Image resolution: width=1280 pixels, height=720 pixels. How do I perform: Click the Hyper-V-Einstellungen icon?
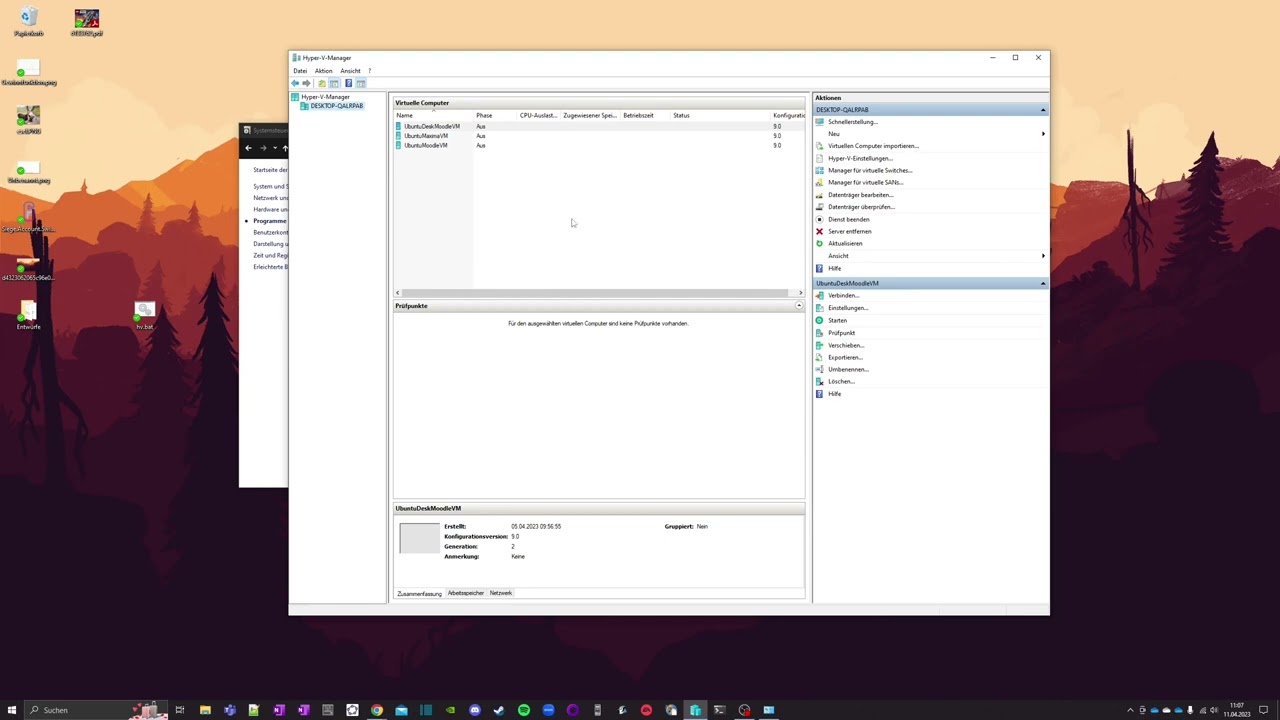(820, 158)
